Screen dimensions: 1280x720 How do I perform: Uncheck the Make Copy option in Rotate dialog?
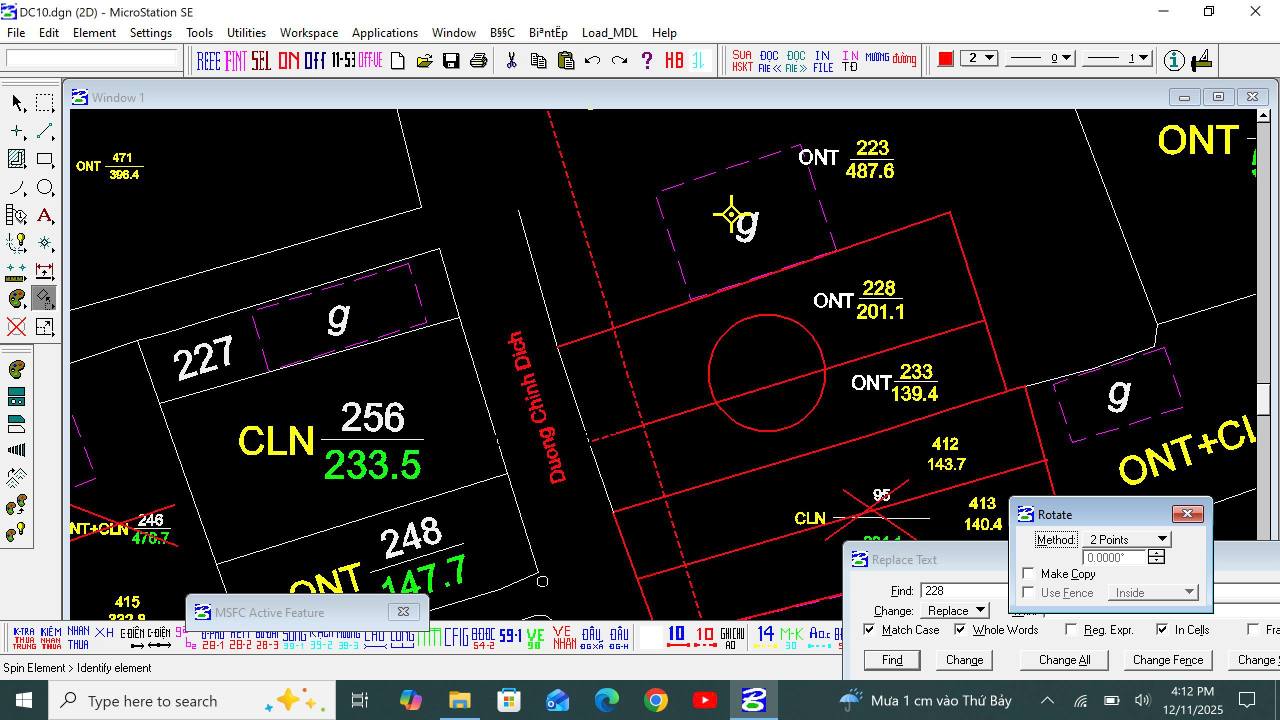(1028, 573)
